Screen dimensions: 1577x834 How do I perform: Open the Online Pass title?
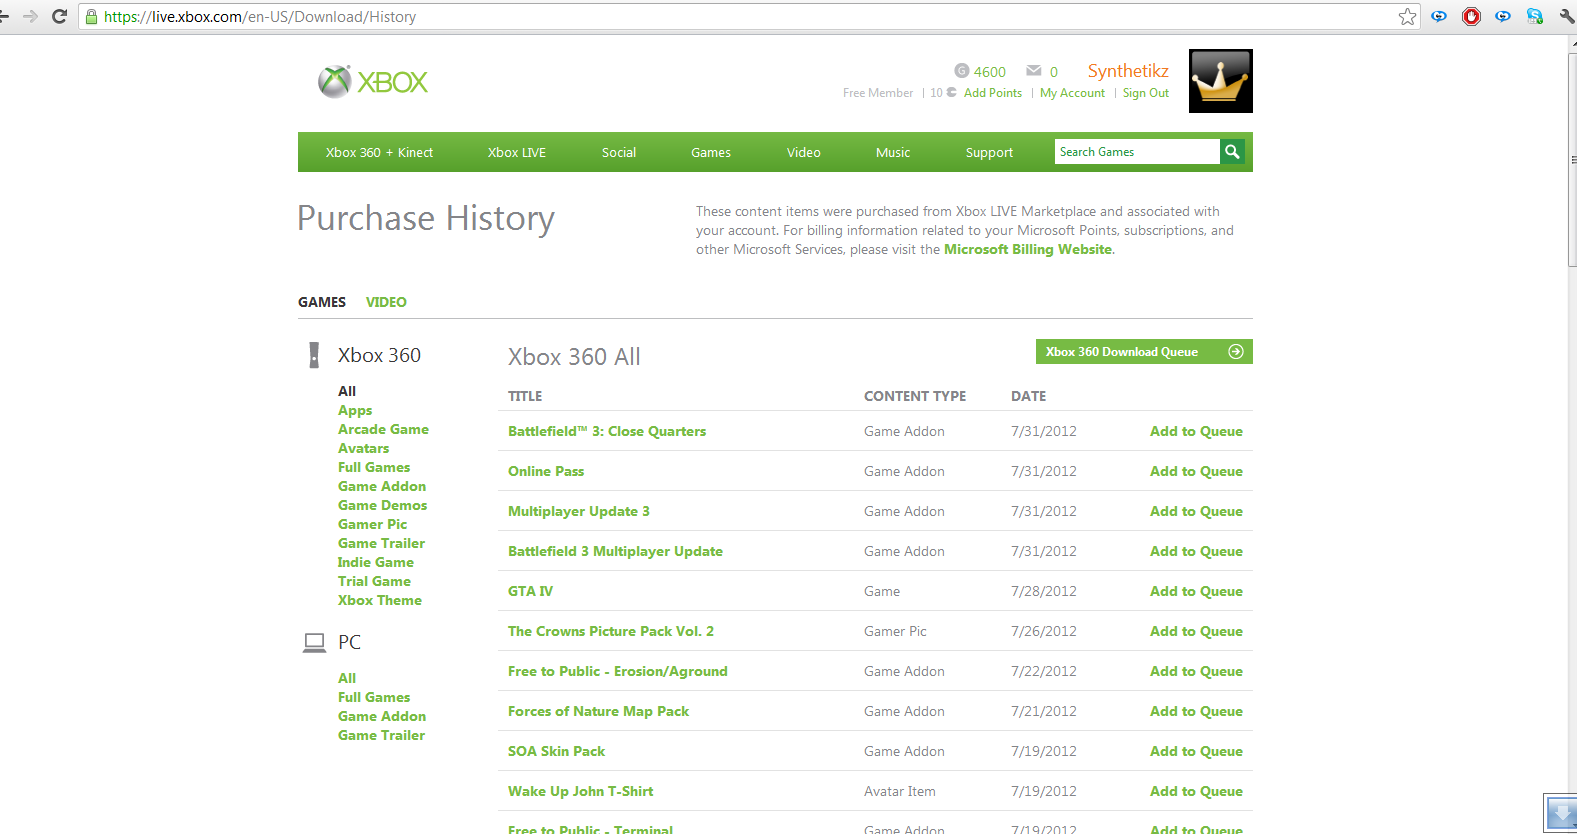pyautogui.click(x=546, y=471)
